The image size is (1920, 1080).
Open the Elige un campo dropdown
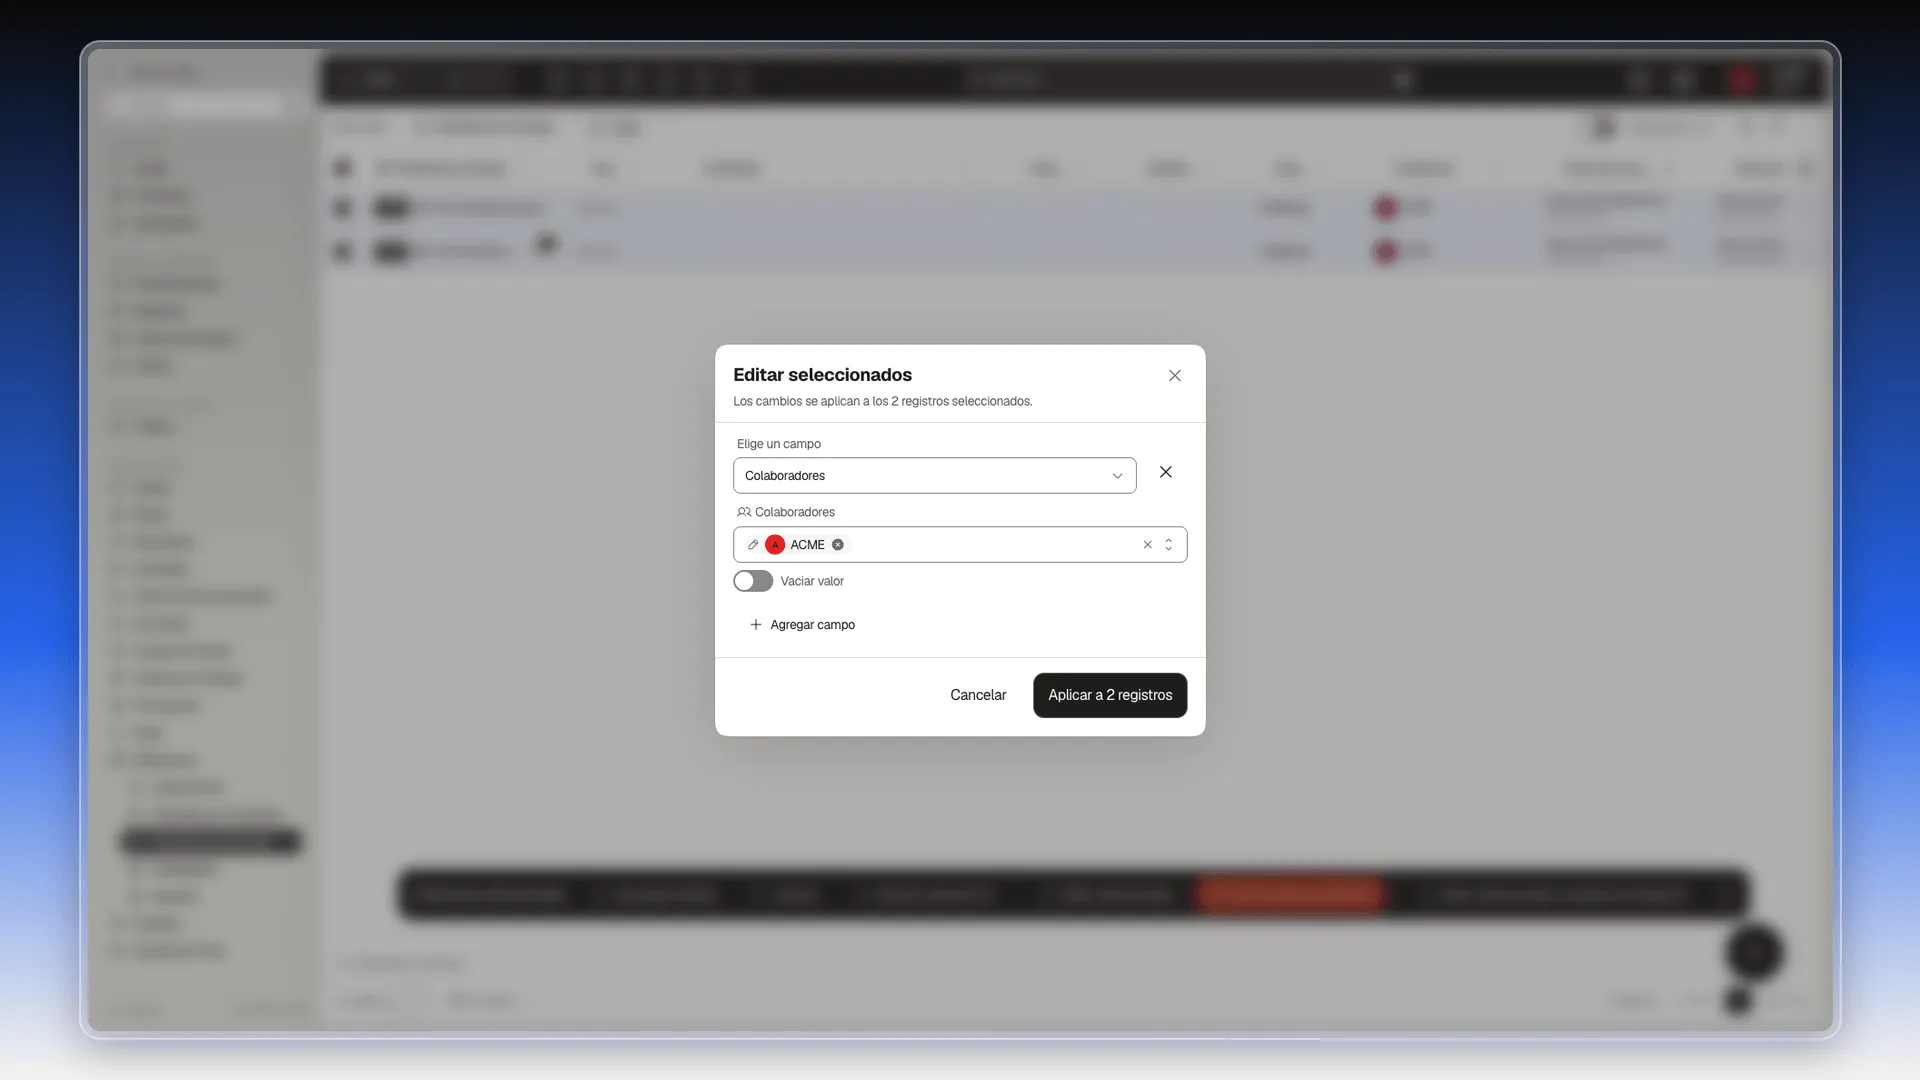934,476
